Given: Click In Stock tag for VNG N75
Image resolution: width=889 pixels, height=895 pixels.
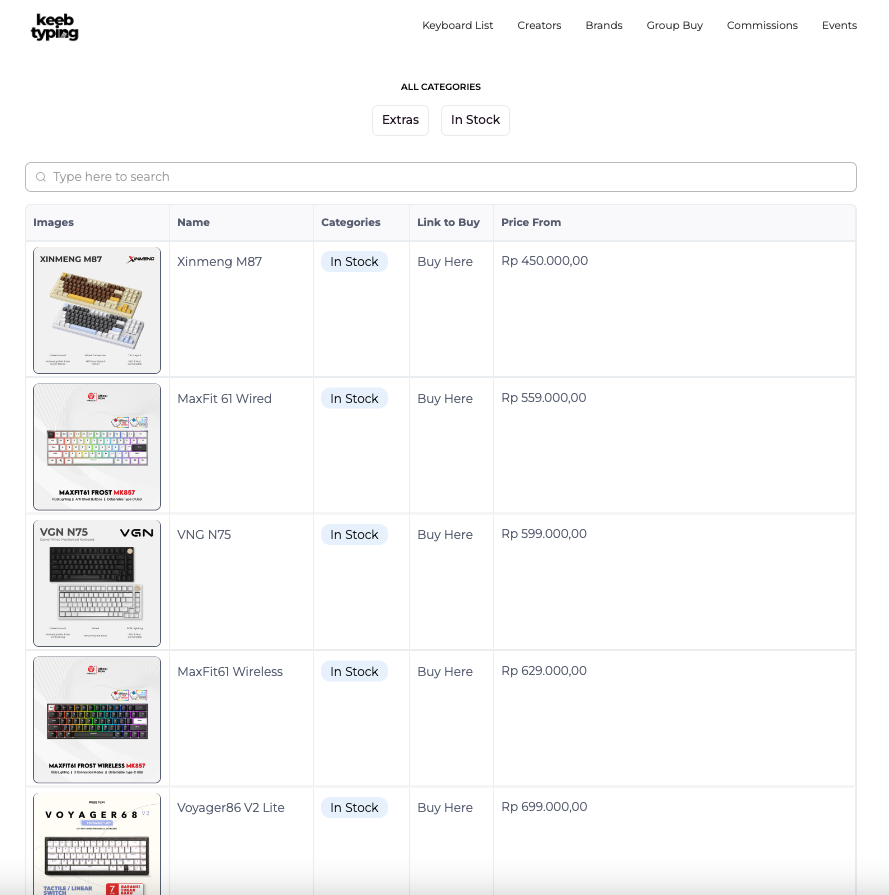Looking at the screenshot, I should (x=354, y=534).
